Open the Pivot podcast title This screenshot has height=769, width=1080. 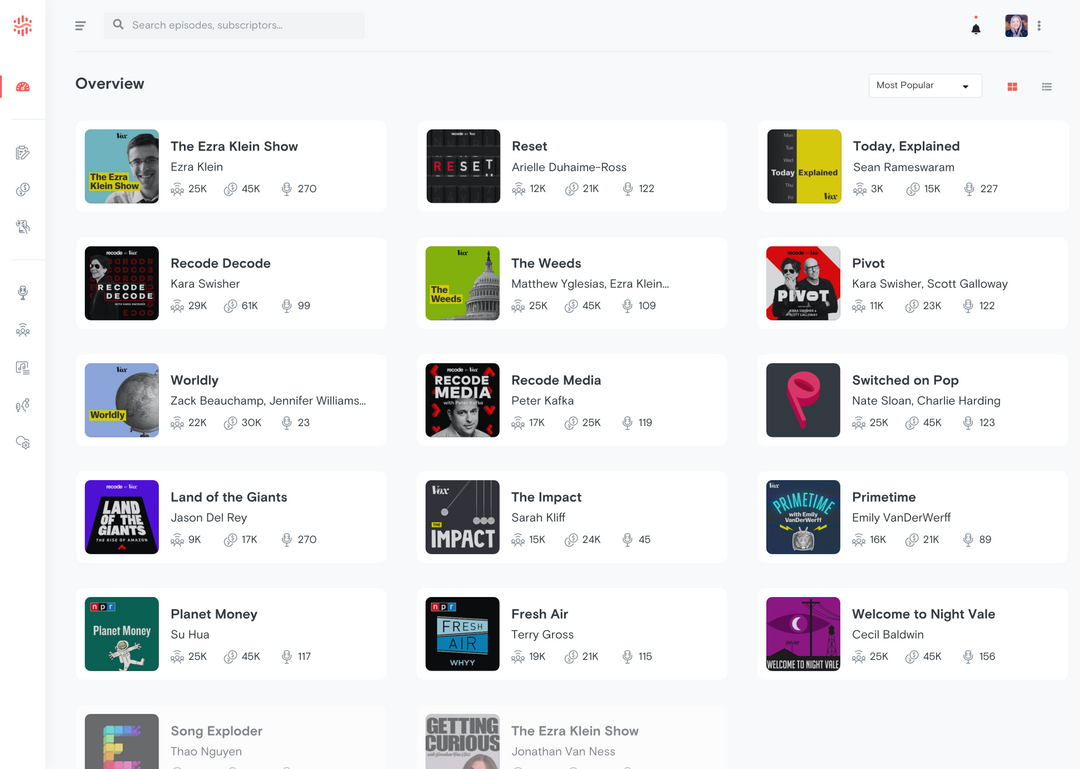click(868, 263)
